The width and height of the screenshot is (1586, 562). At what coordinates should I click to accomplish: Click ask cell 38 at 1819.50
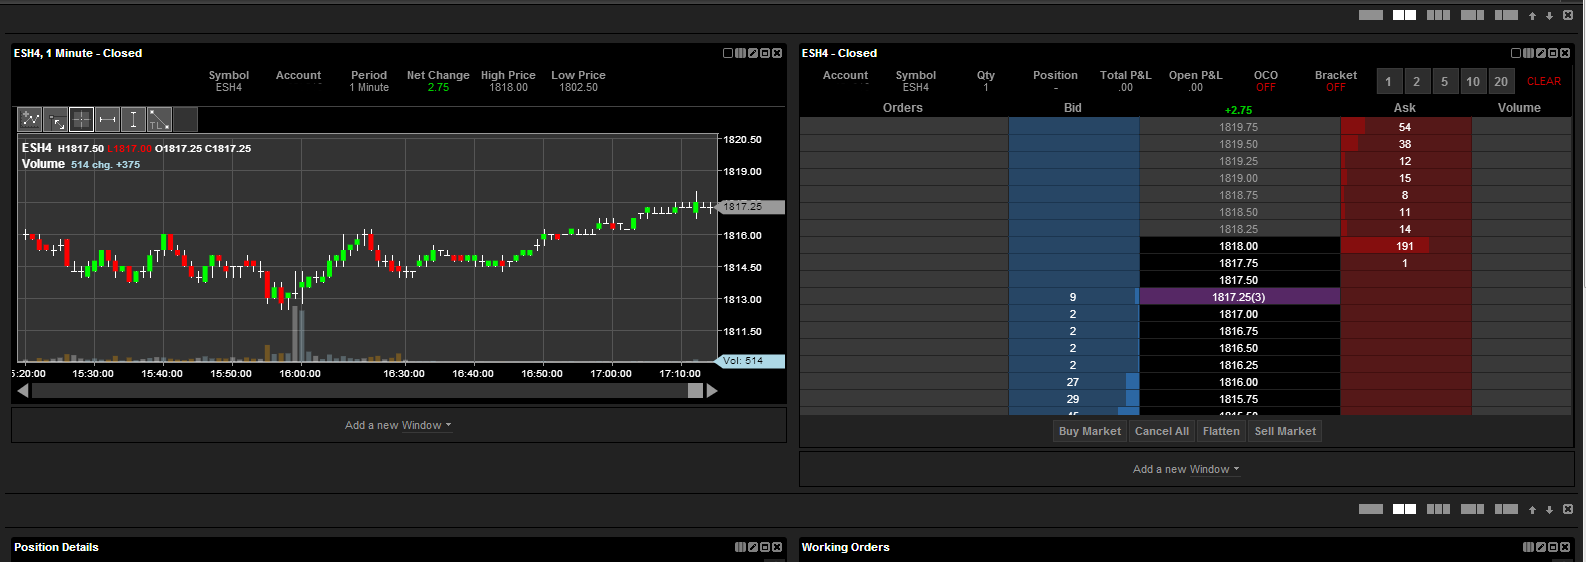[x=1405, y=144]
